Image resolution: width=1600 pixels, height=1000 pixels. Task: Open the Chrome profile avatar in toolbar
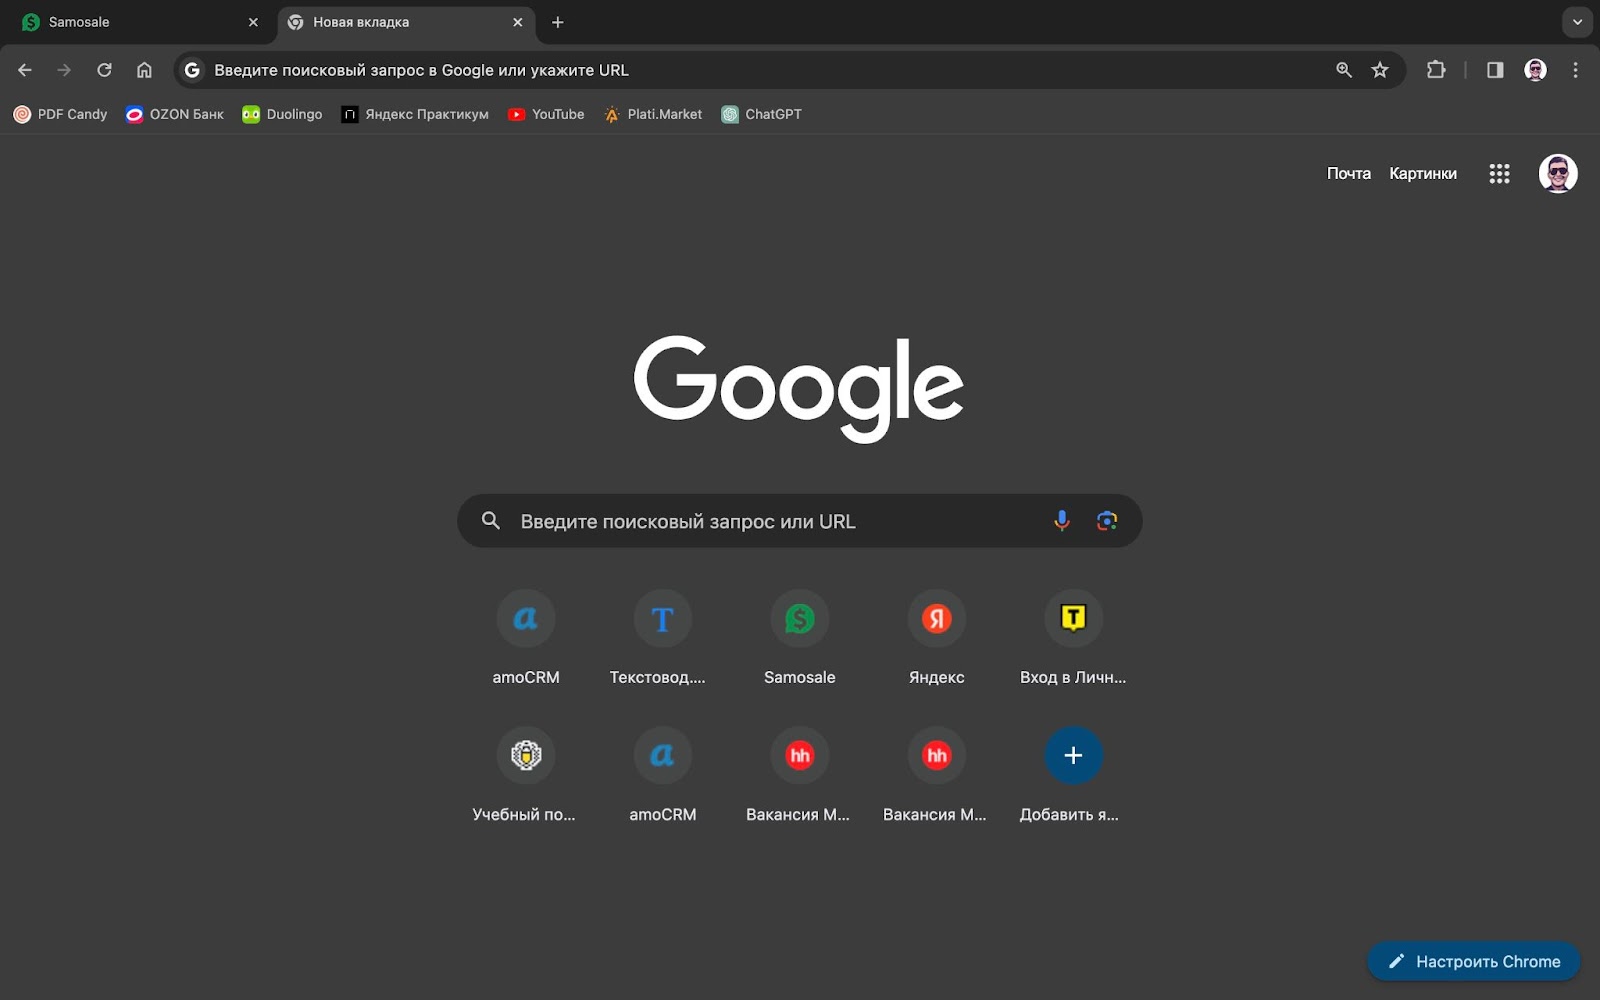(x=1535, y=70)
